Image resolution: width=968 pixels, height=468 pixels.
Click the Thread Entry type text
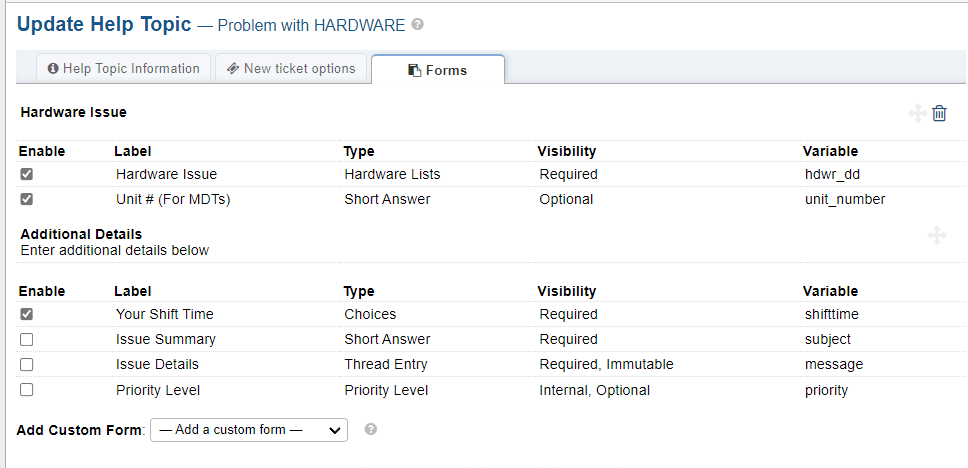coord(386,365)
